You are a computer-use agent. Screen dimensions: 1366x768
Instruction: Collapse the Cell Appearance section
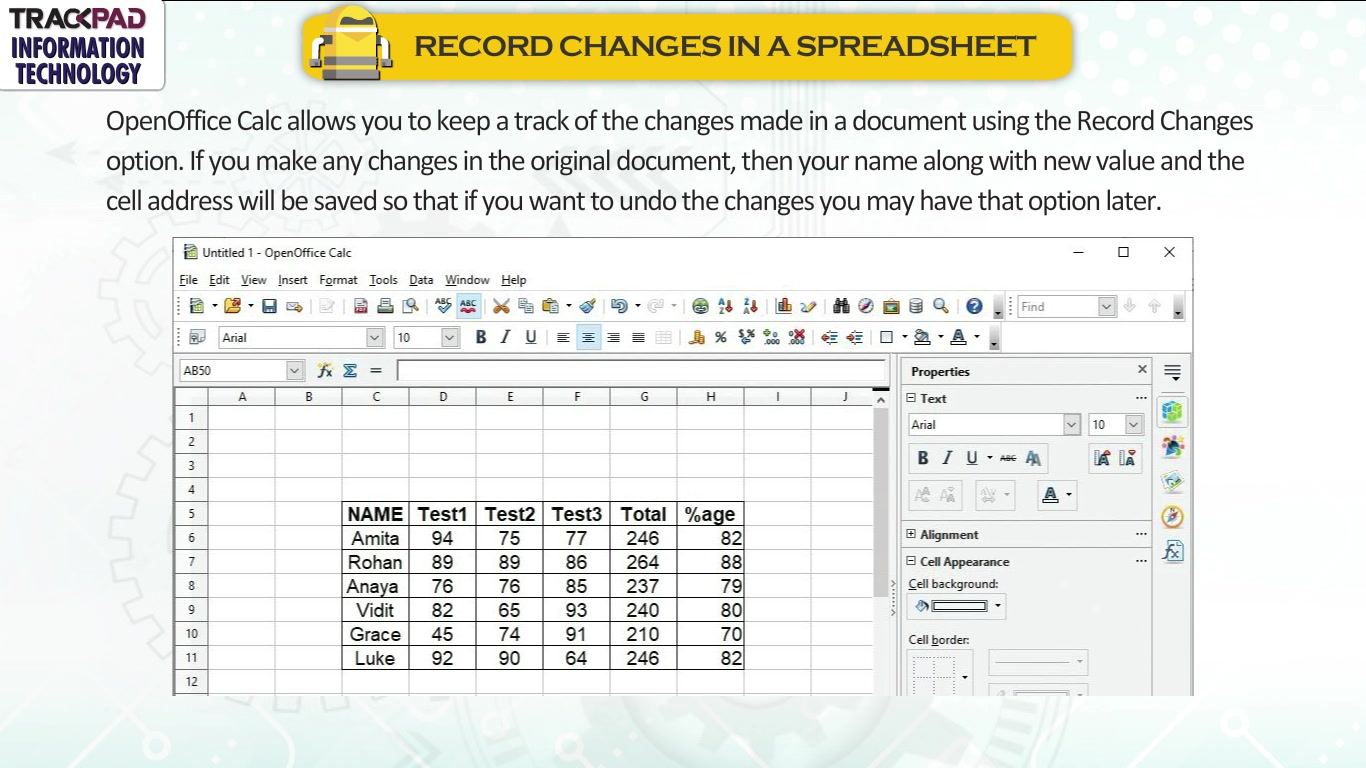point(911,562)
